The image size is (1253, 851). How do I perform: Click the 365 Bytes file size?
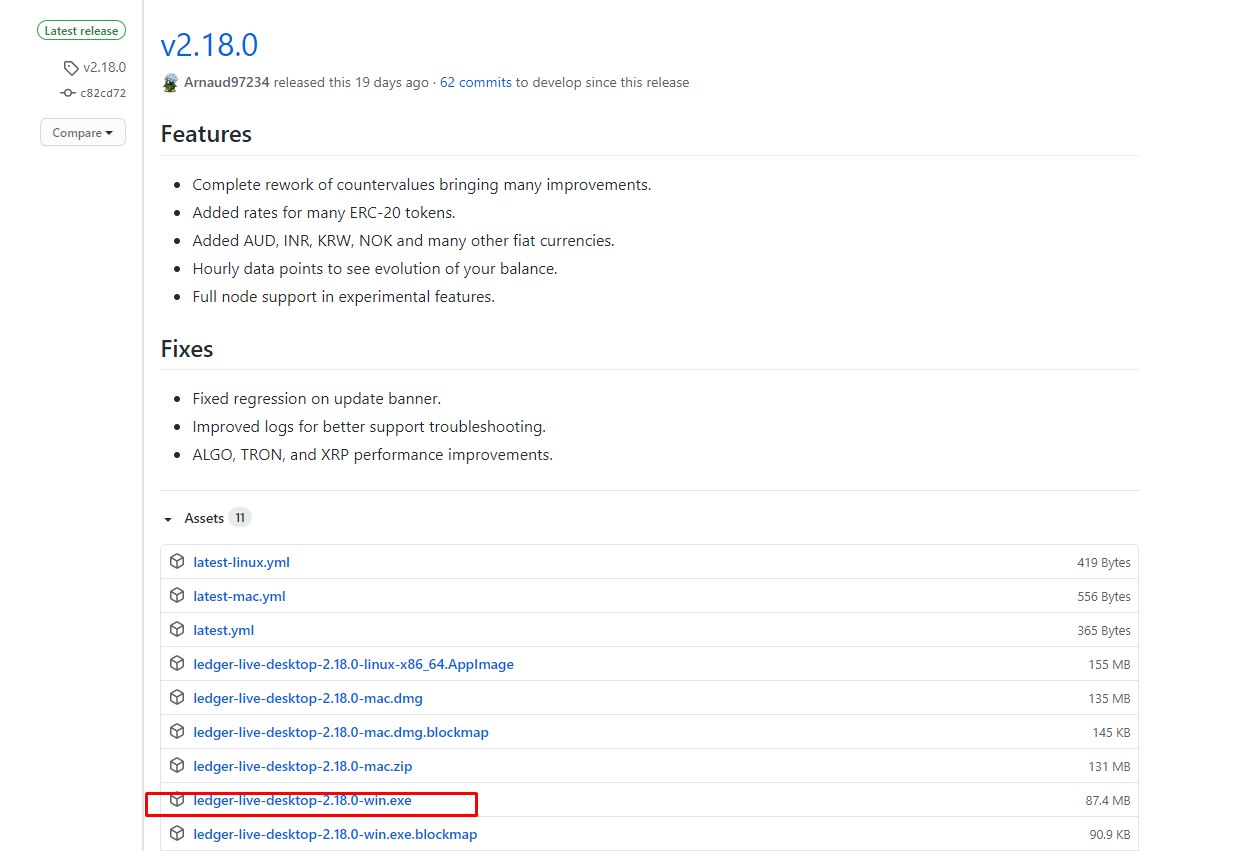tap(1104, 631)
